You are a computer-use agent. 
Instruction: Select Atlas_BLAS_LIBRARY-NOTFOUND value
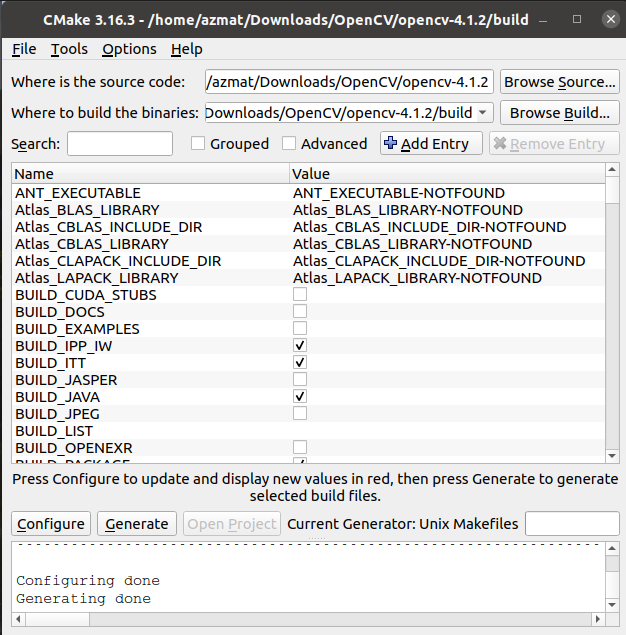pyautogui.click(x=408, y=210)
